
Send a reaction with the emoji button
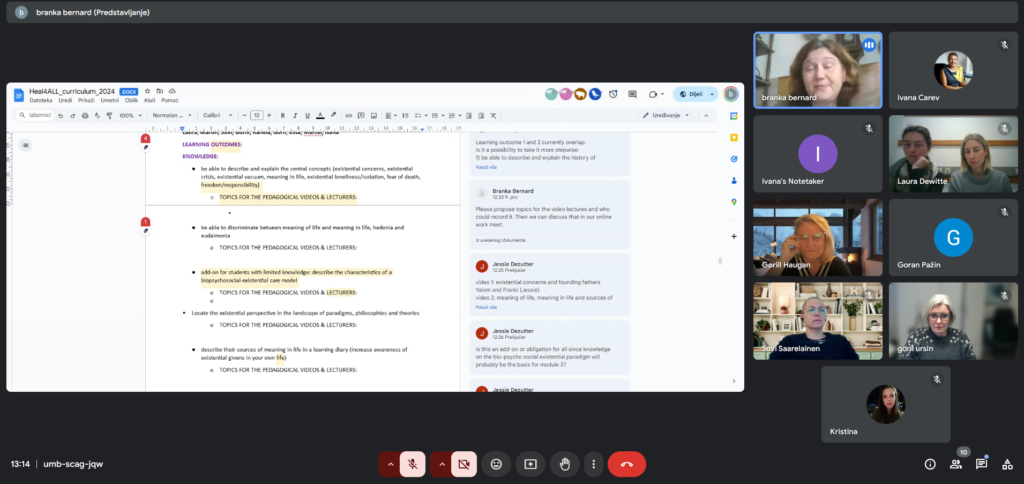pos(496,464)
